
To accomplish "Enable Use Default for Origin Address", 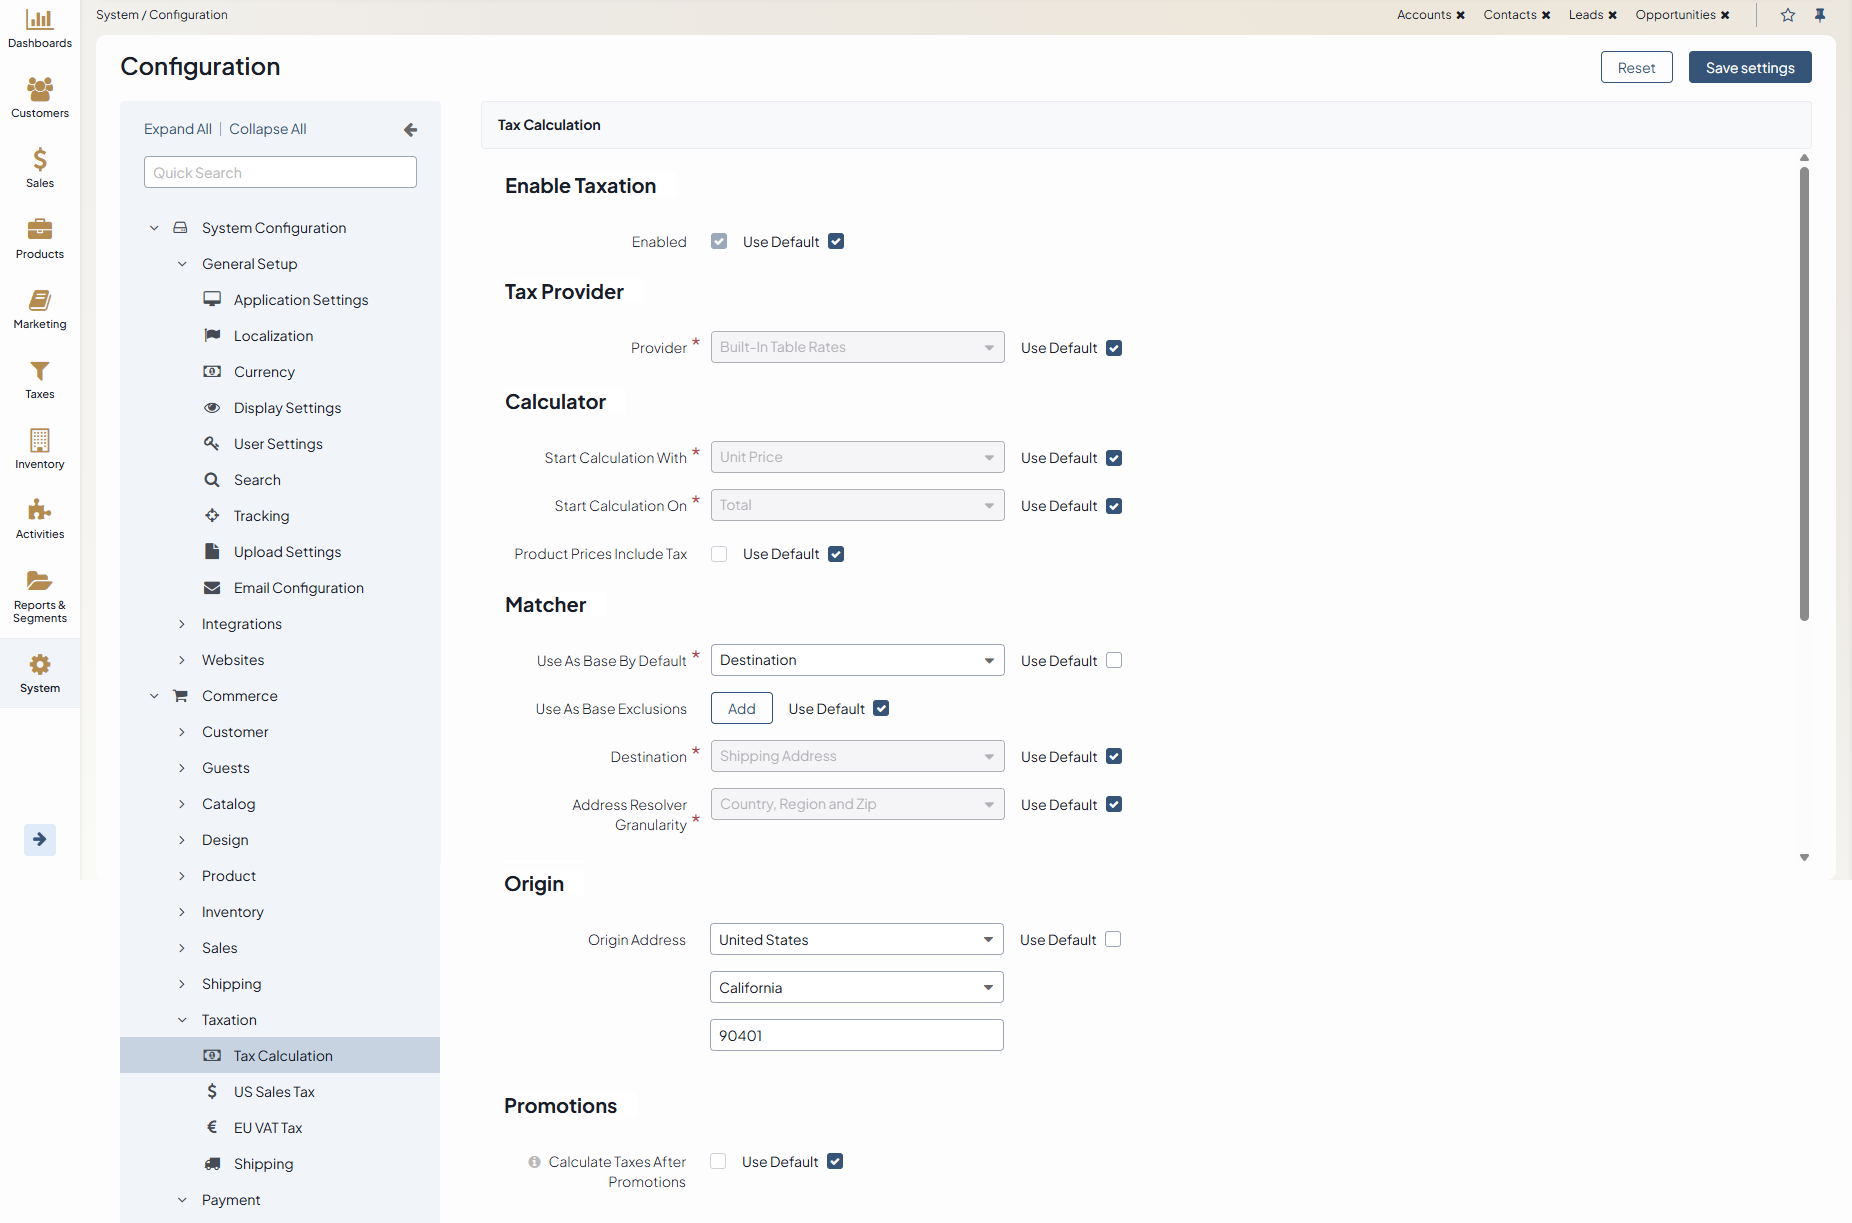I will pos(1113,940).
